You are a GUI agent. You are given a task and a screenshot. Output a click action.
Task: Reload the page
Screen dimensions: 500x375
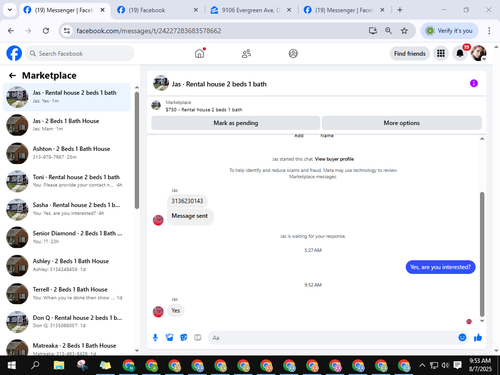tap(46, 31)
